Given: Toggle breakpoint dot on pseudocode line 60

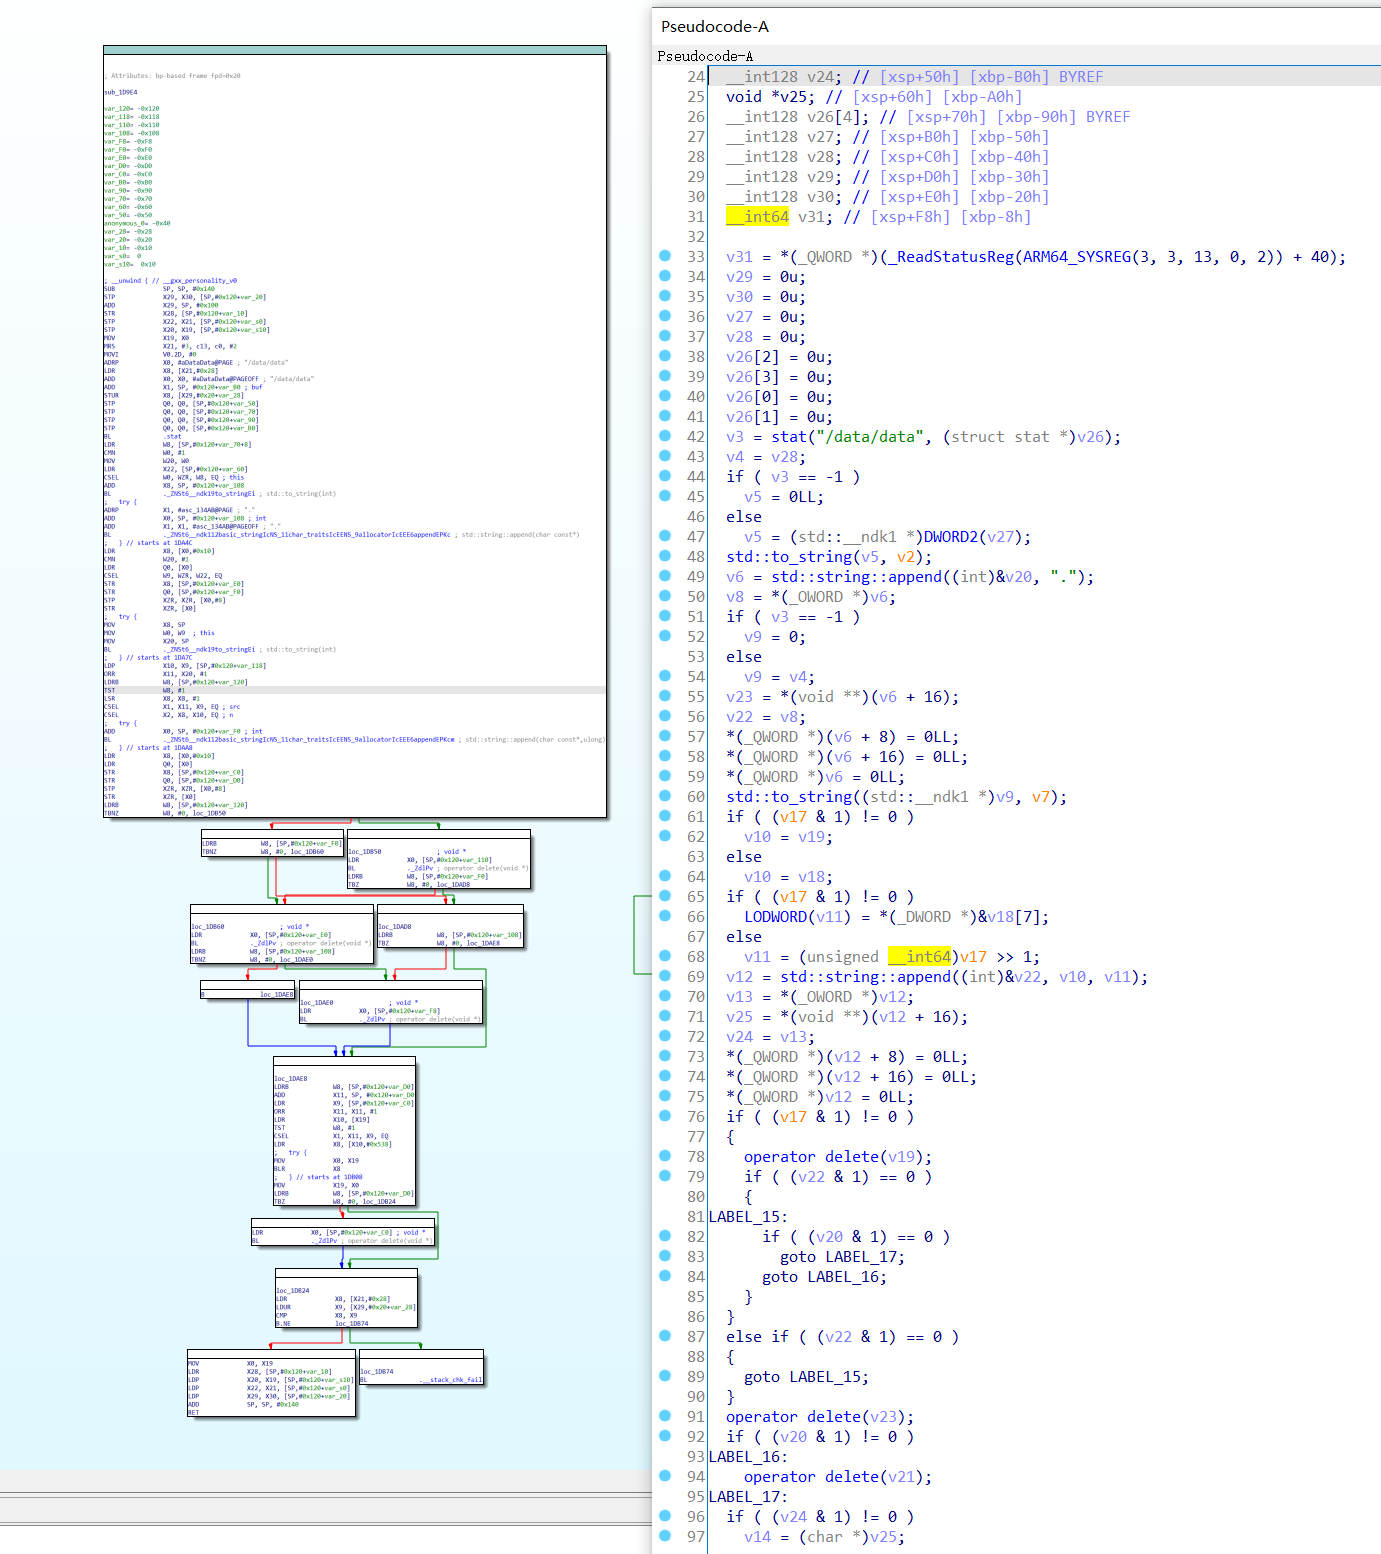Looking at the screenshot, I should (665, 796).
